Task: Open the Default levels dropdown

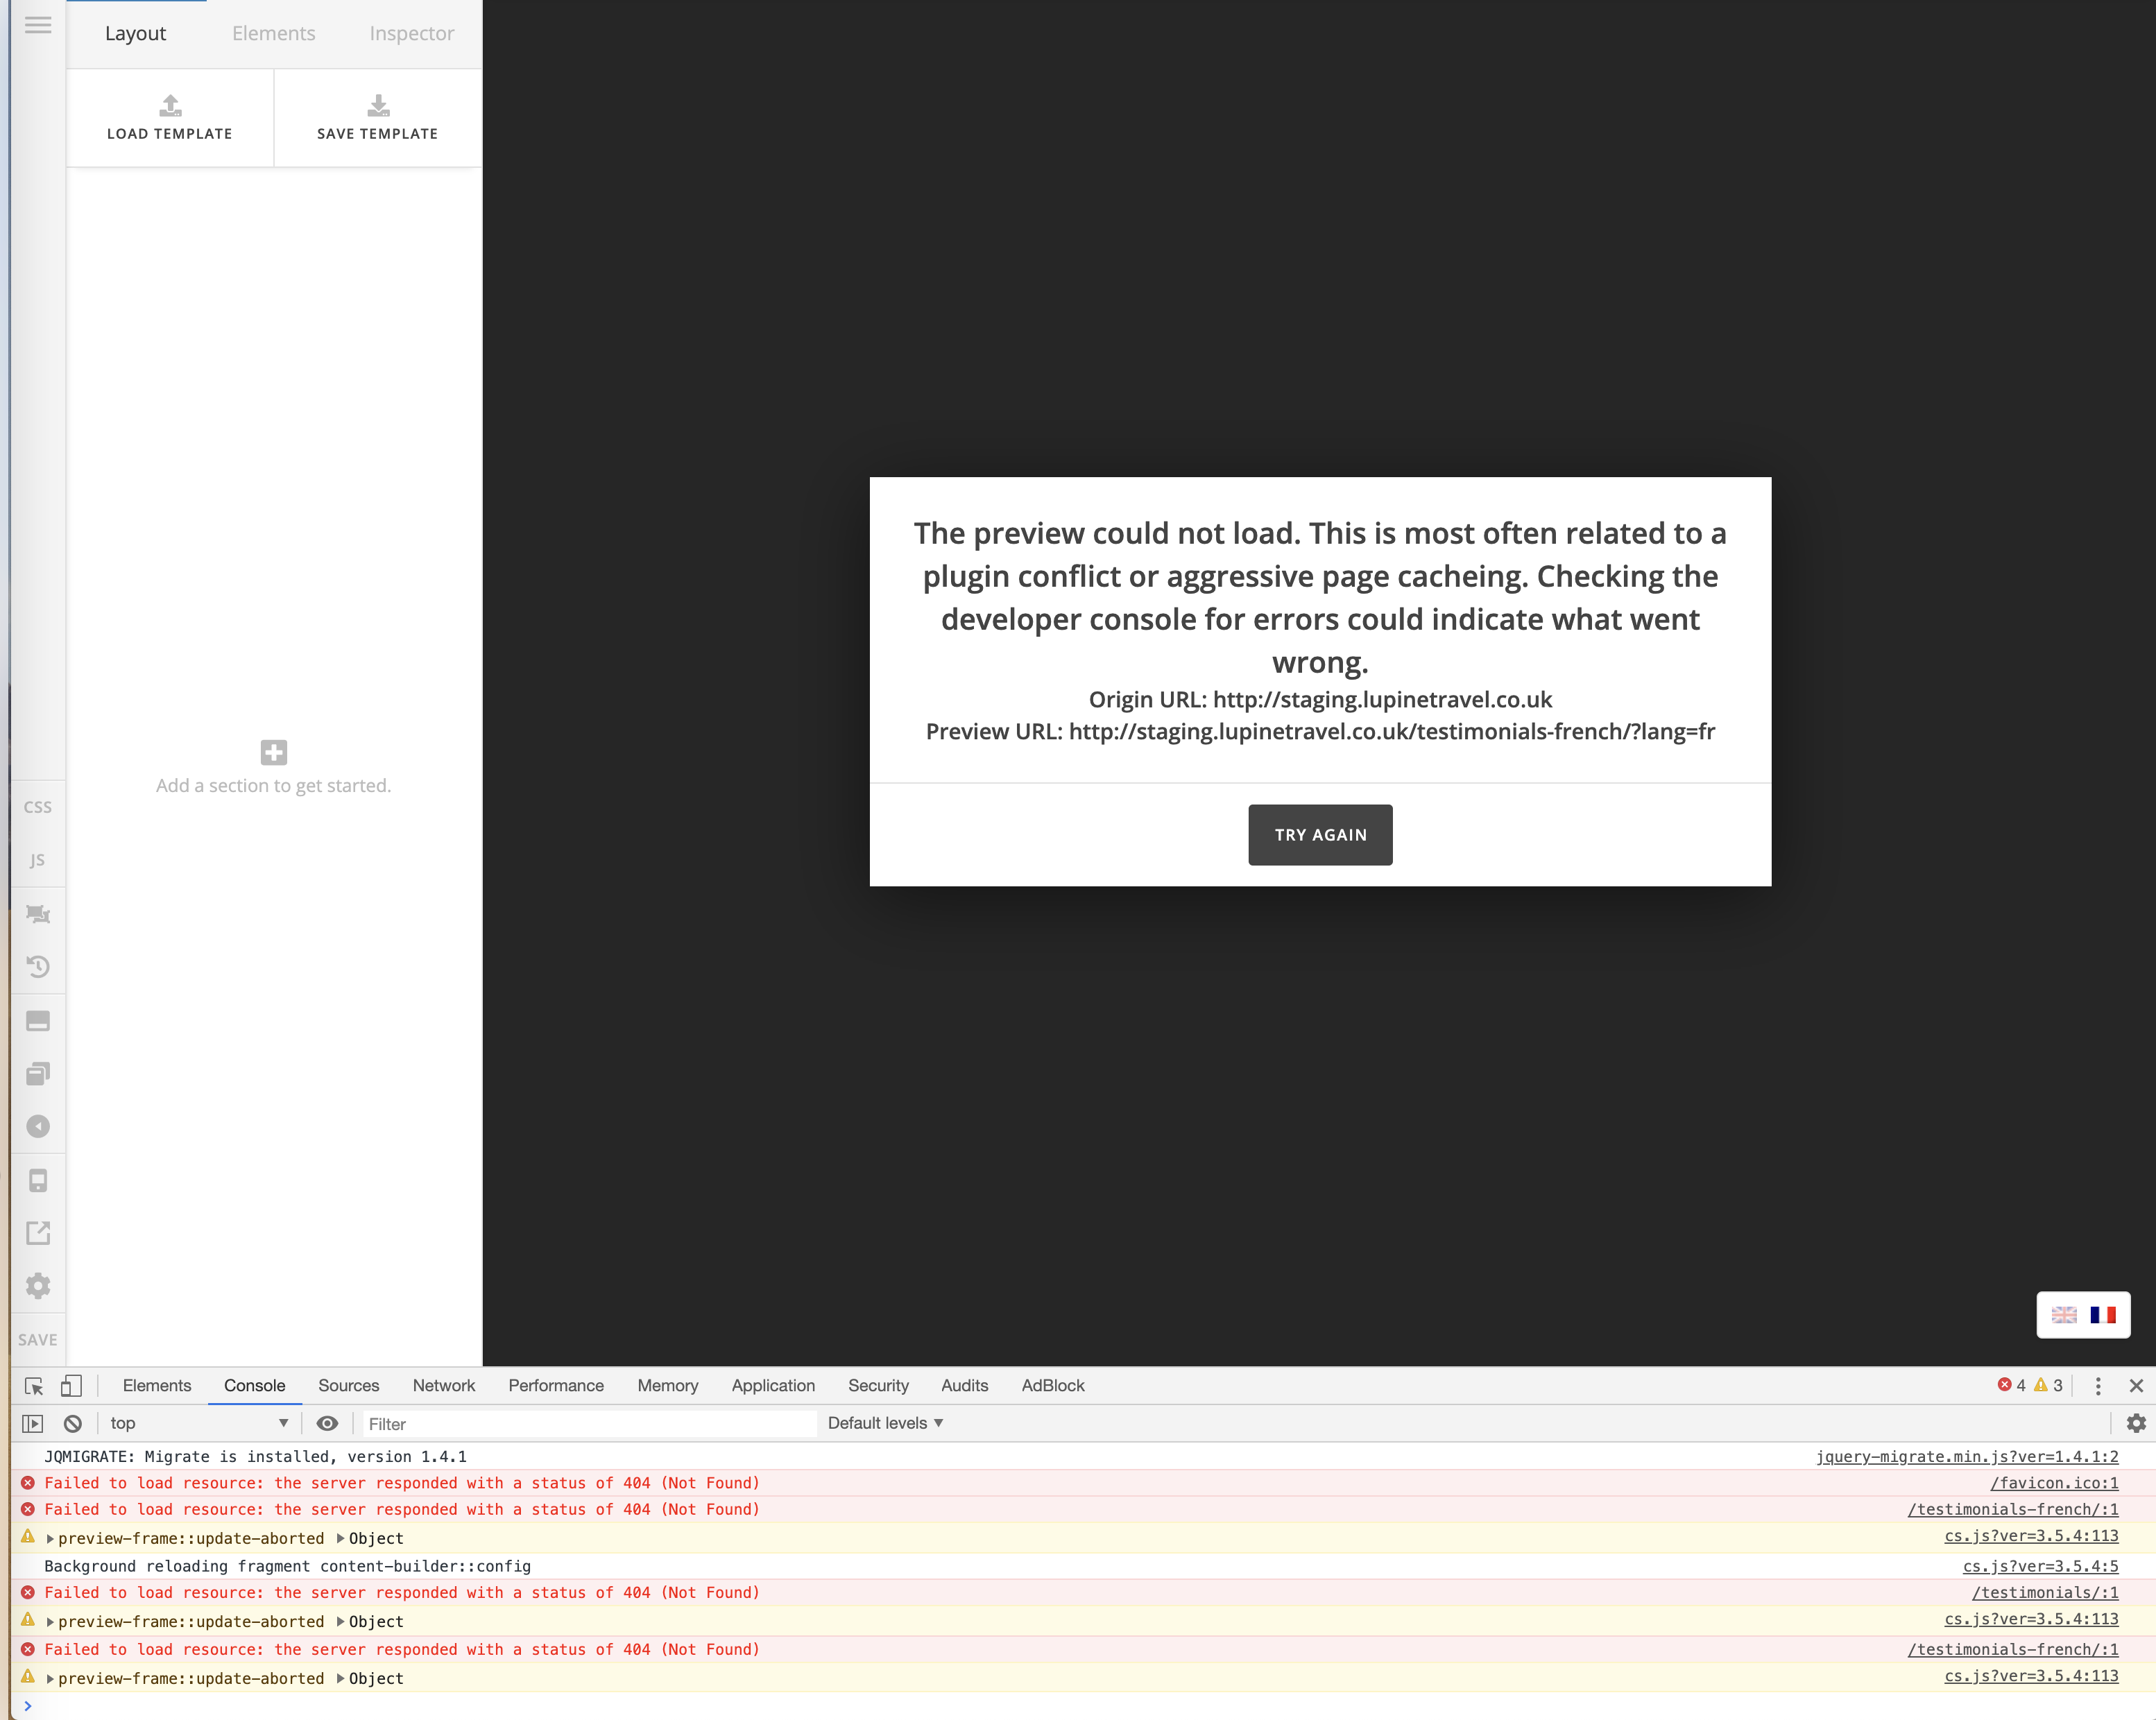Action: 885,1423
